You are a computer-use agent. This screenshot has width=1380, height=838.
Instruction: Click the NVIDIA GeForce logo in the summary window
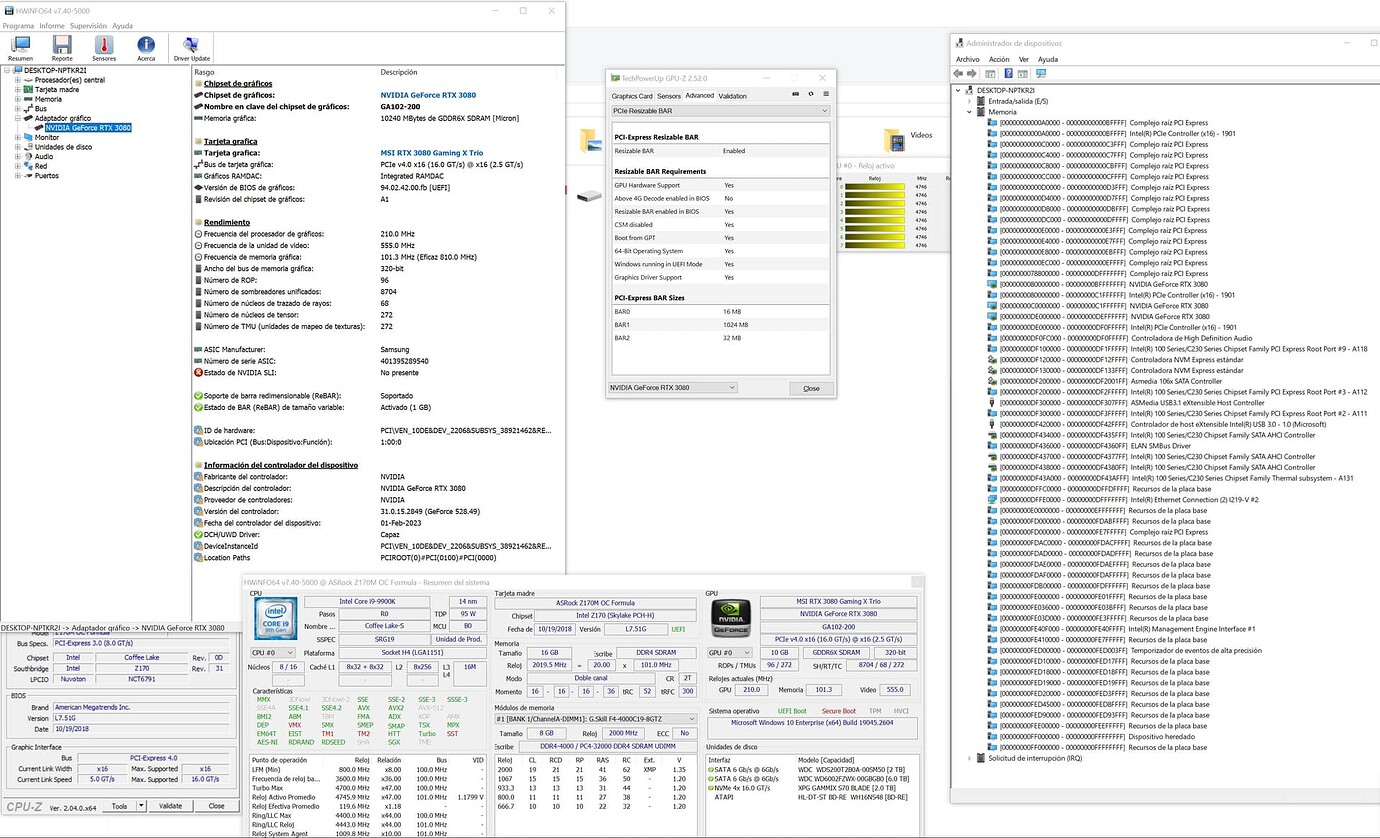(730, 616)
